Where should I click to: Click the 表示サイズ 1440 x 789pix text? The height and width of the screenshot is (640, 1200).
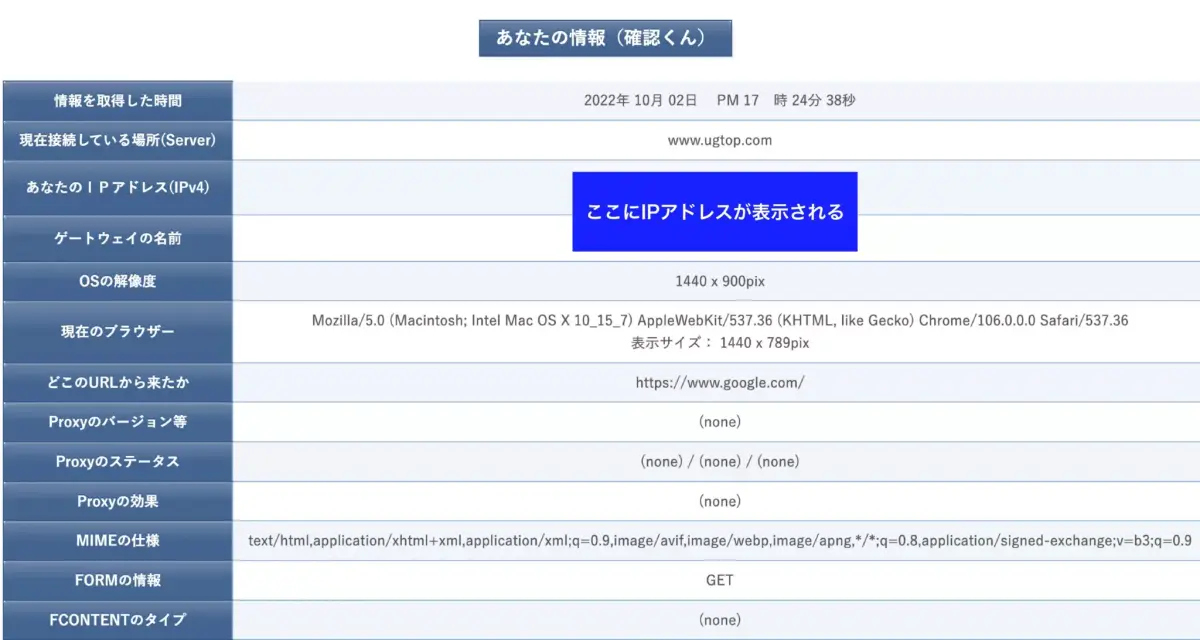[x=719, y=342]
